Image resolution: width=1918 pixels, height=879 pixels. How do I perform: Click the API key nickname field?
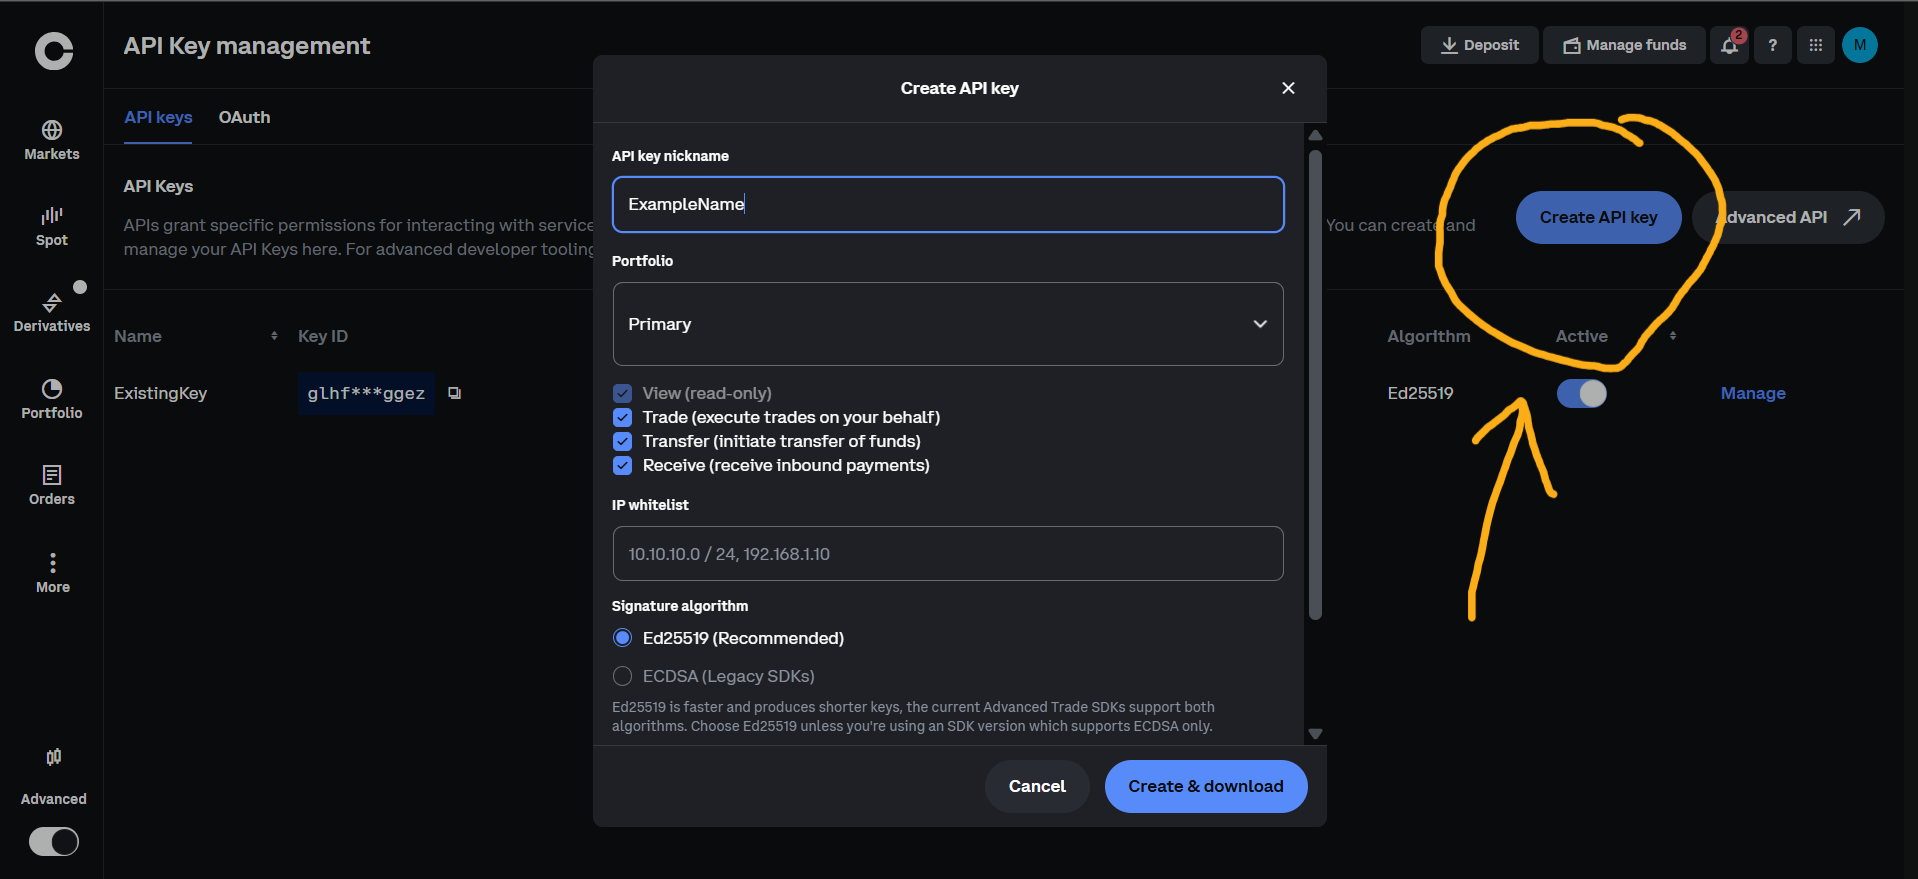[x=948, y=204]
